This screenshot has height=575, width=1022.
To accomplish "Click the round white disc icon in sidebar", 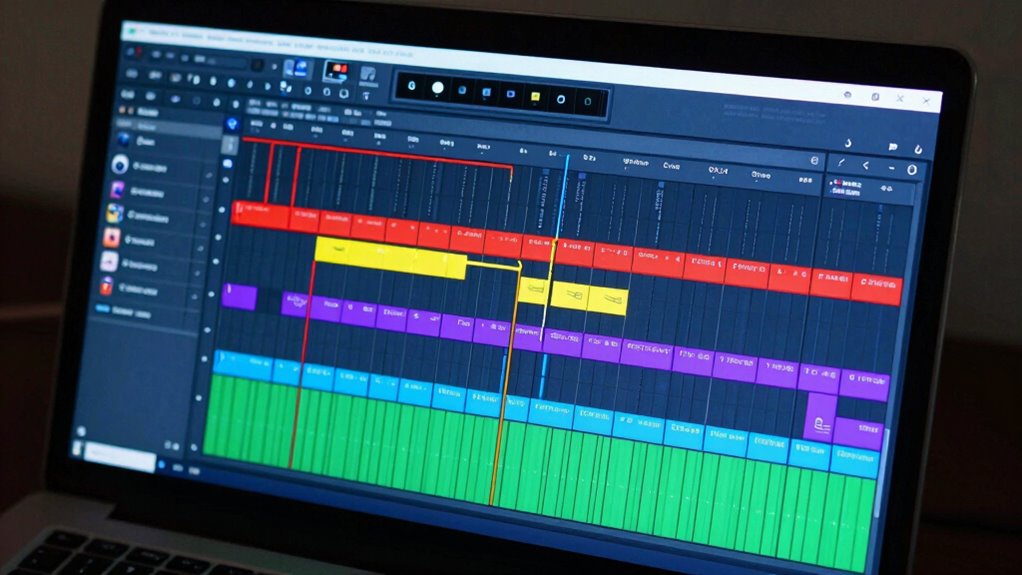I will (120, 164).
